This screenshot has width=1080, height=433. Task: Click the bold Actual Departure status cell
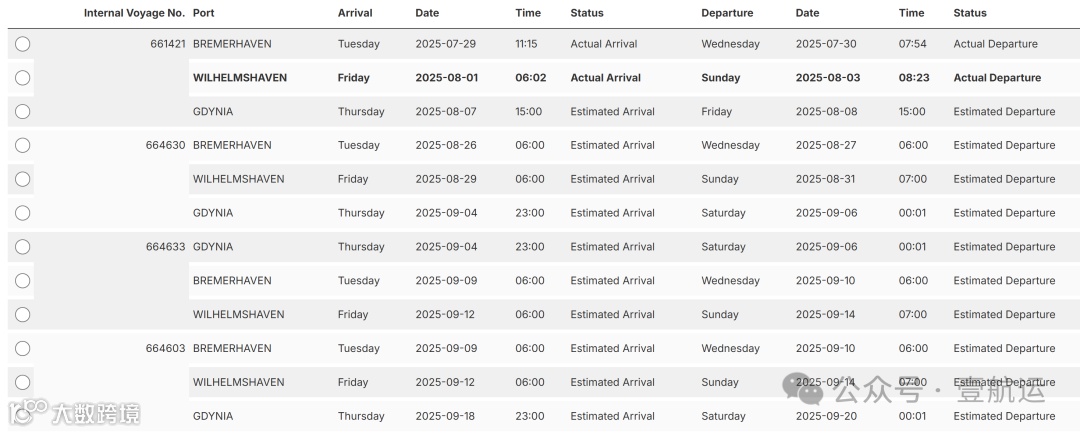(997, 78)
